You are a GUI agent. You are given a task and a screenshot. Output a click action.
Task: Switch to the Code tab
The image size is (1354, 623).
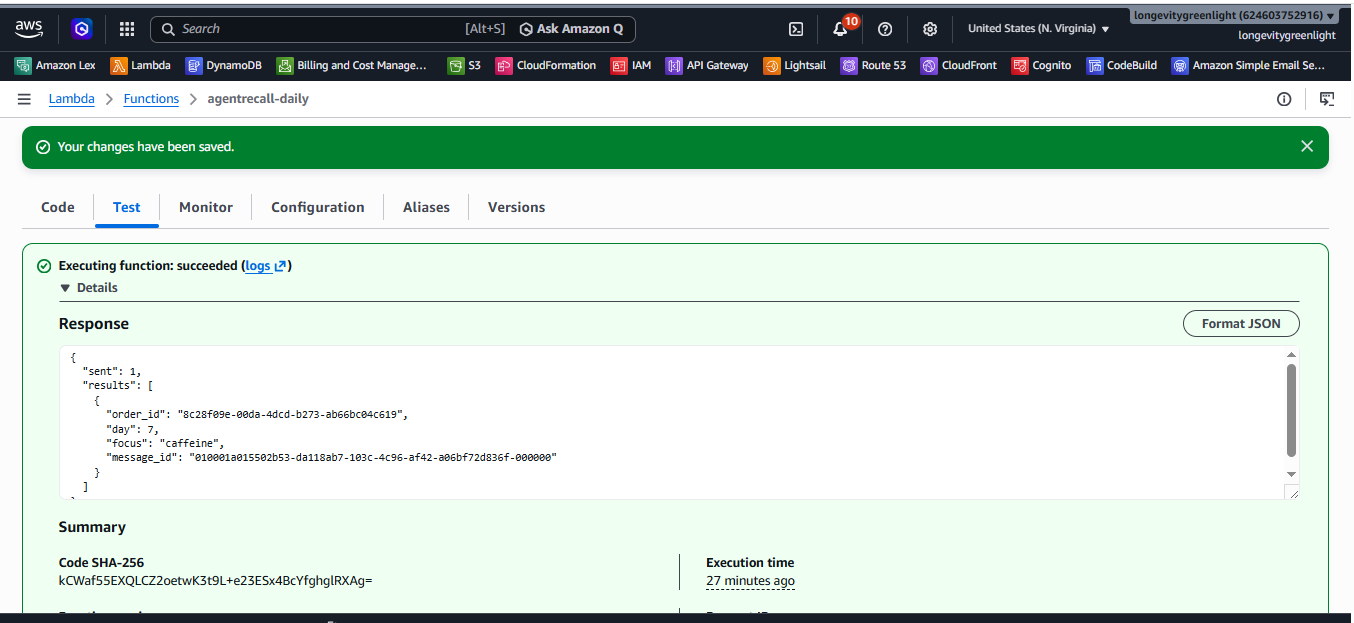click(58, 207)
